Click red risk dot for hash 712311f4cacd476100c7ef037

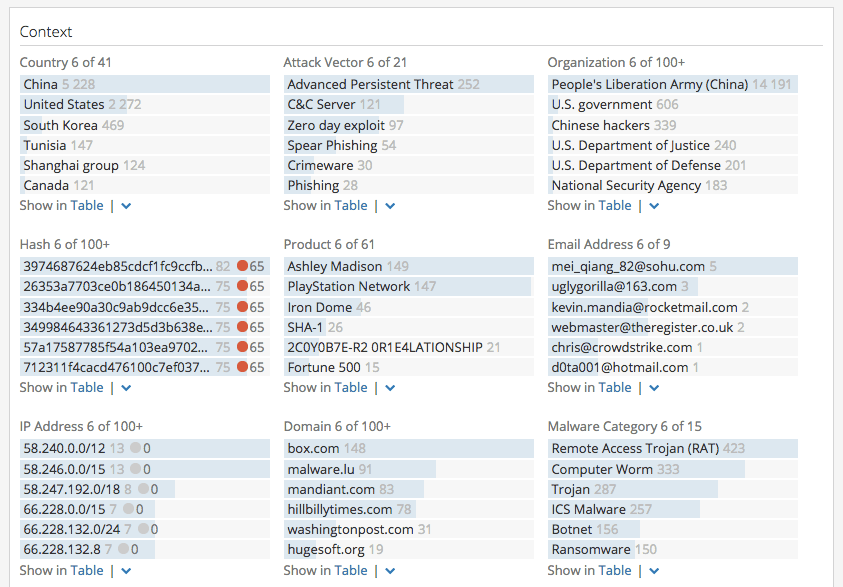pyautogui.click(x=242, y=367)
